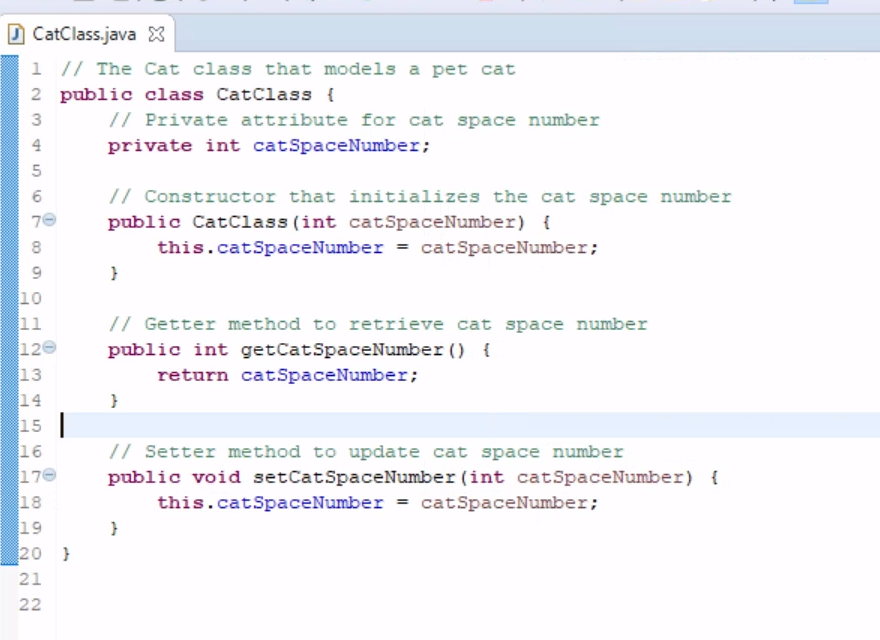Select the CatClass.java editor tab
Image resolution: width=880 pixels, height=640 pixels.
click(x=84, y=33)
